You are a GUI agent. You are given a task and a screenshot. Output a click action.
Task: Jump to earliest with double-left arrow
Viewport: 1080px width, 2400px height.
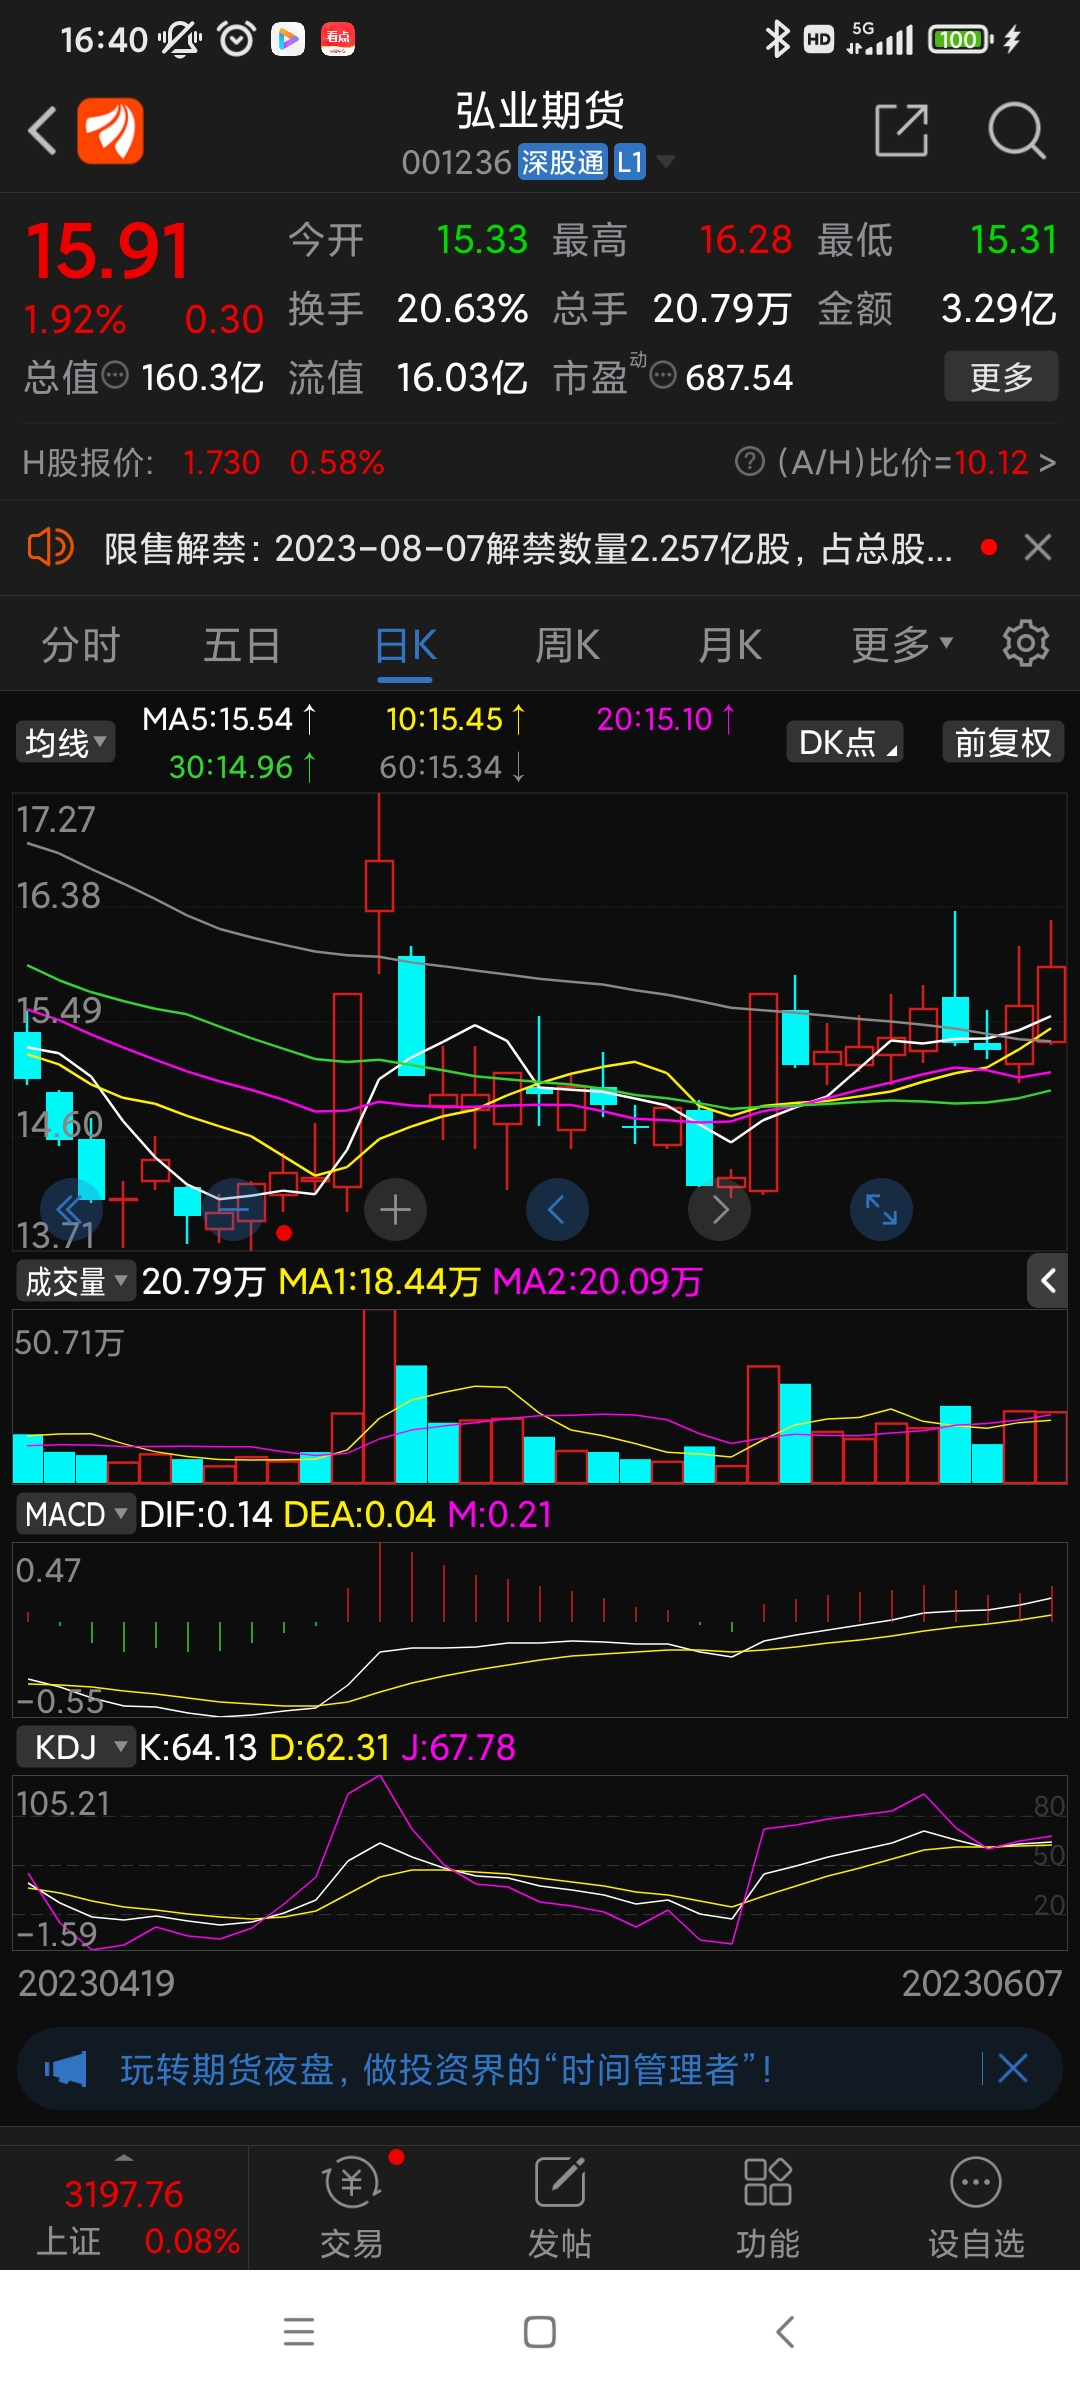tap(72, 1209)
